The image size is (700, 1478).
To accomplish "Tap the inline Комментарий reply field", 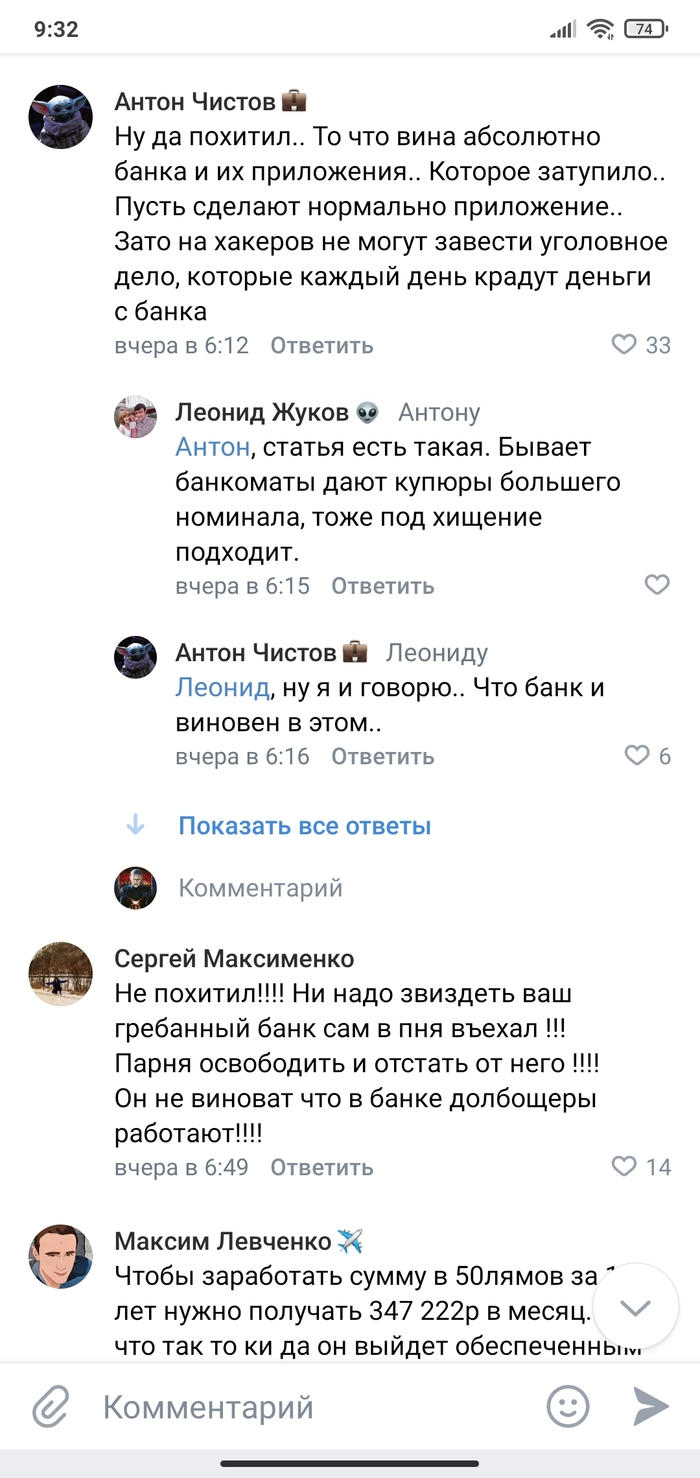I will [x=260, y=888].
